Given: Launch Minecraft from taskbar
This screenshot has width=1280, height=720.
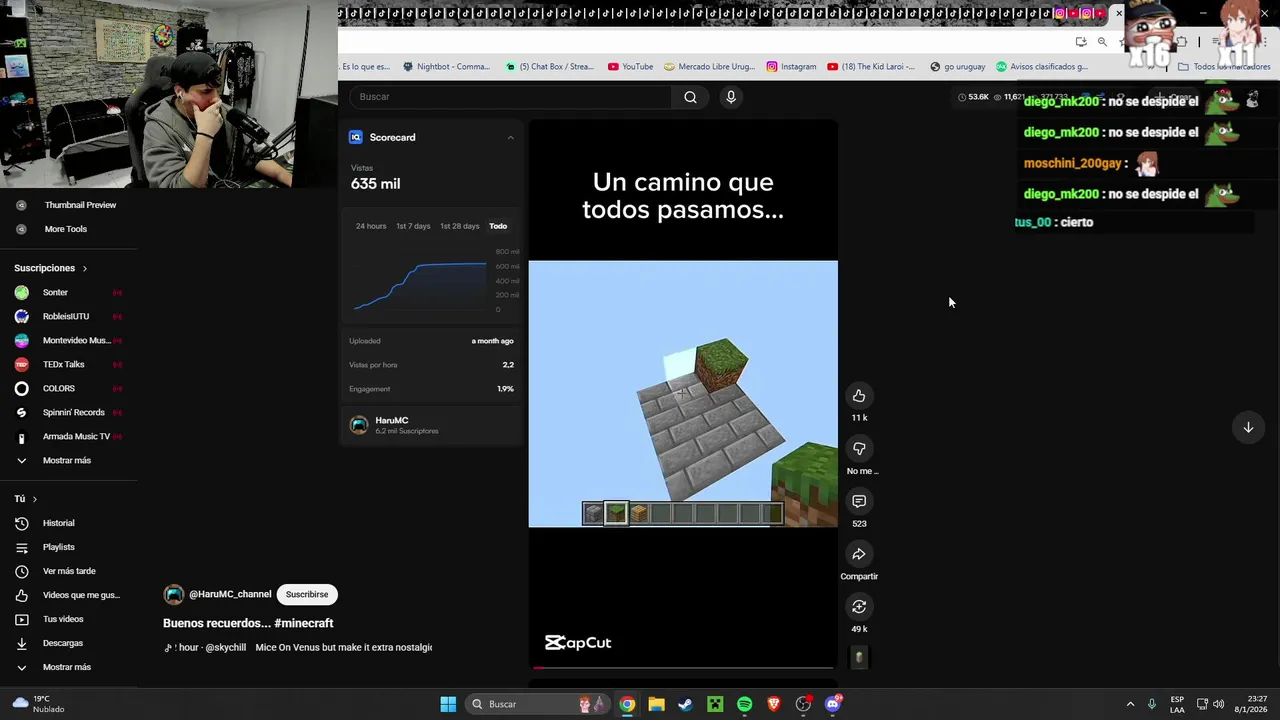Looking at the screenshot, I should pyautogui.click(x=715, y=704).
